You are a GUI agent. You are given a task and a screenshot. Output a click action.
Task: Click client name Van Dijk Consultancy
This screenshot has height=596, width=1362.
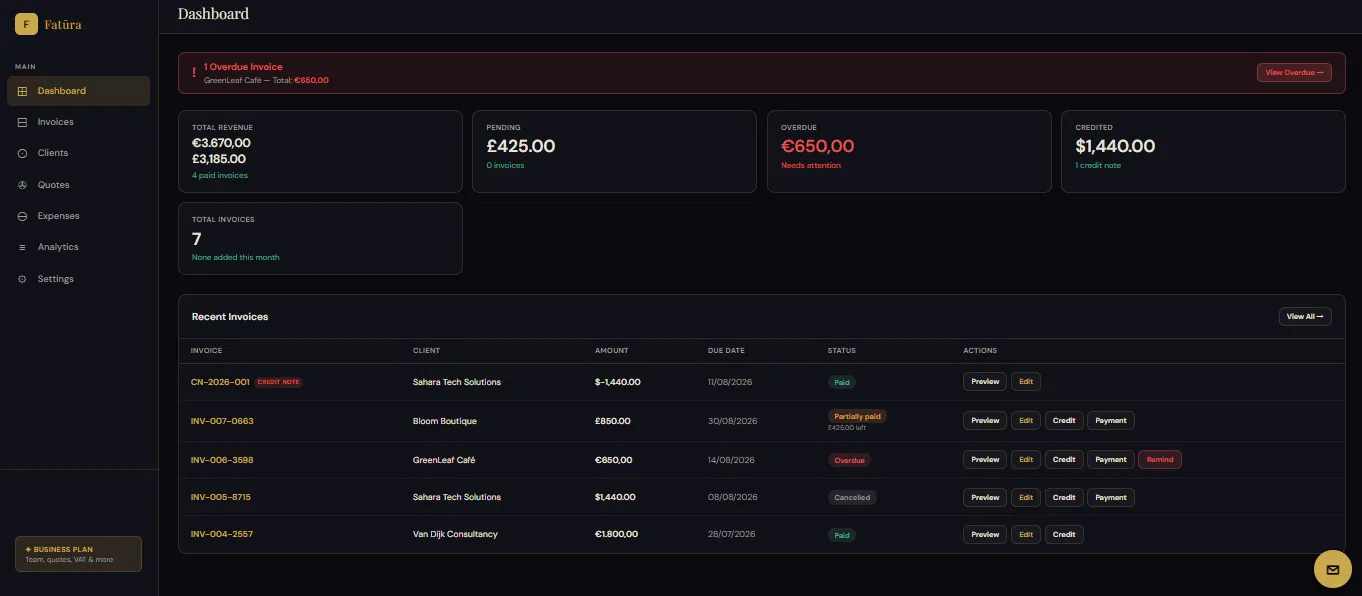click(x=455, y=534)
